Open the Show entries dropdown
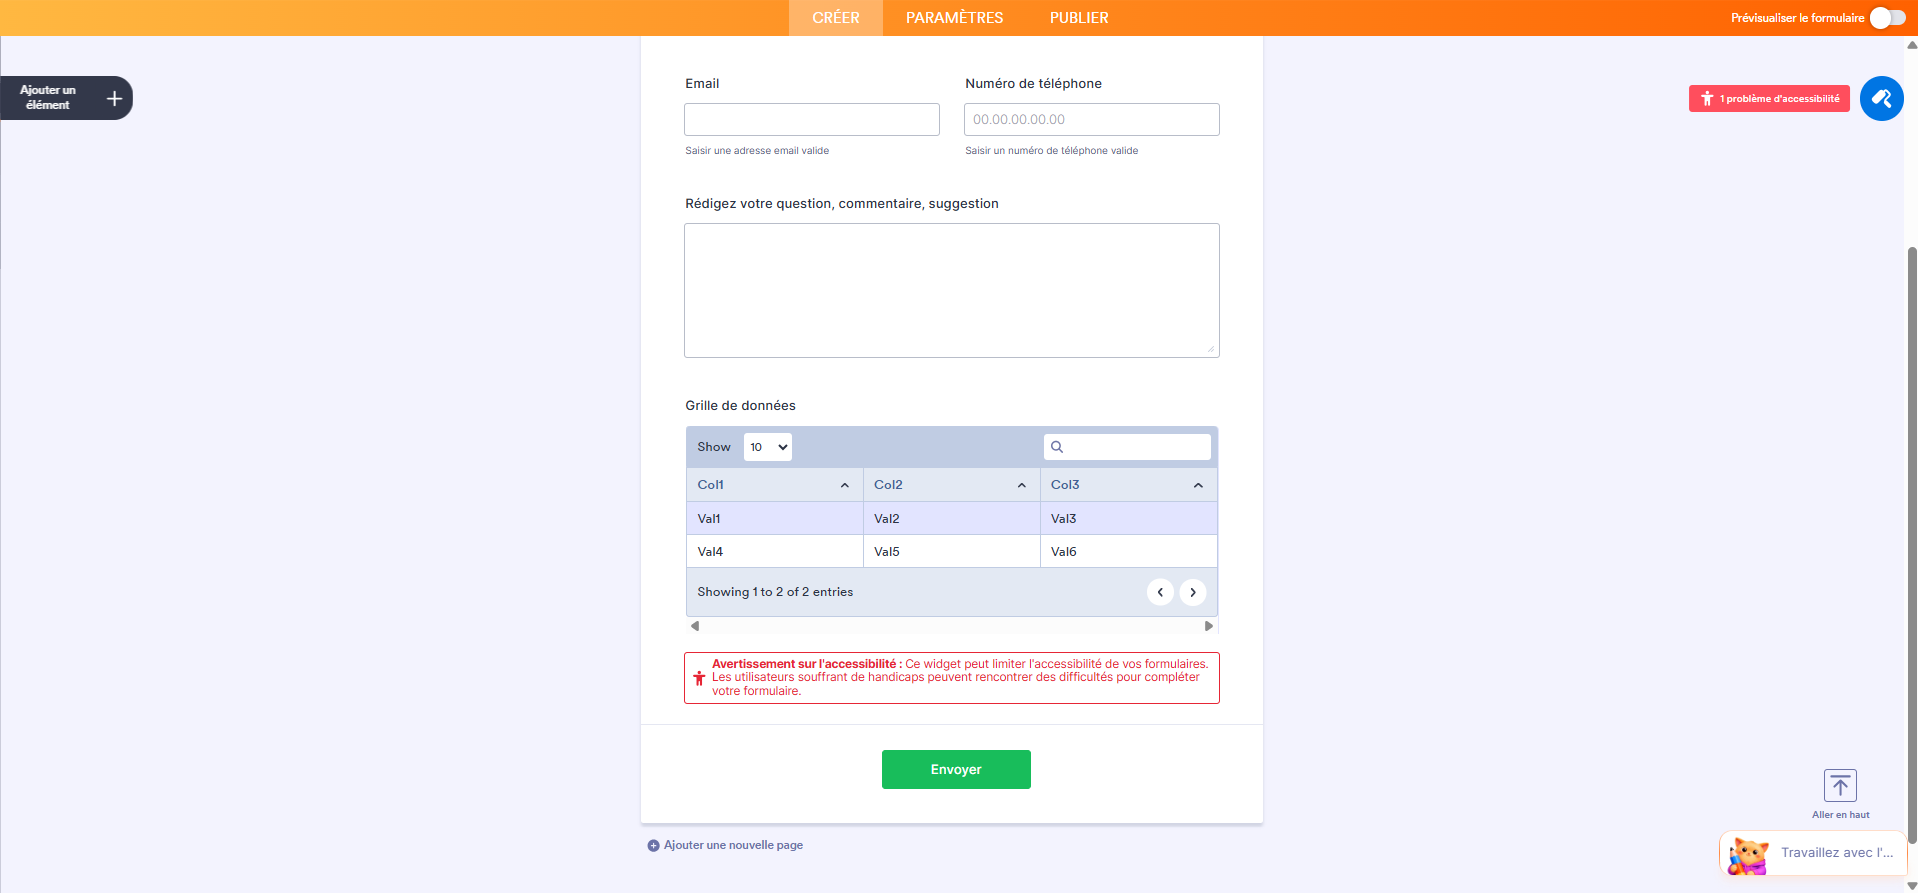The image size is (1918, 893). pos(767,446)
